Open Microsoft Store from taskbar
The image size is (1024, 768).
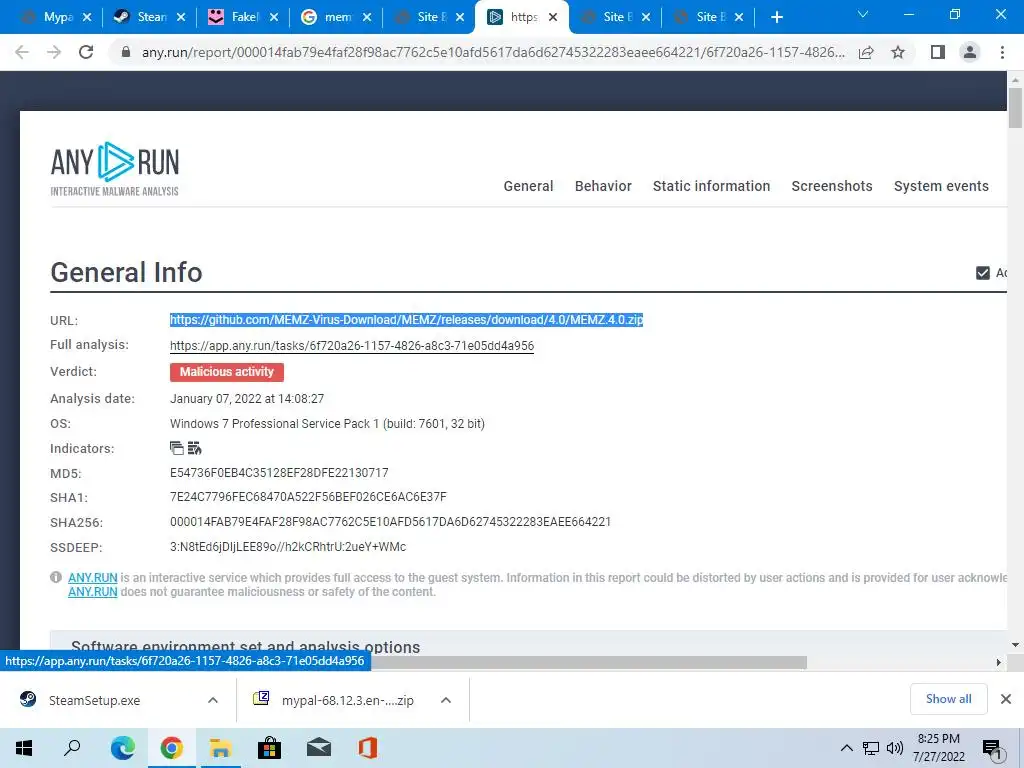pyautogui.click(x=269, y=748)
